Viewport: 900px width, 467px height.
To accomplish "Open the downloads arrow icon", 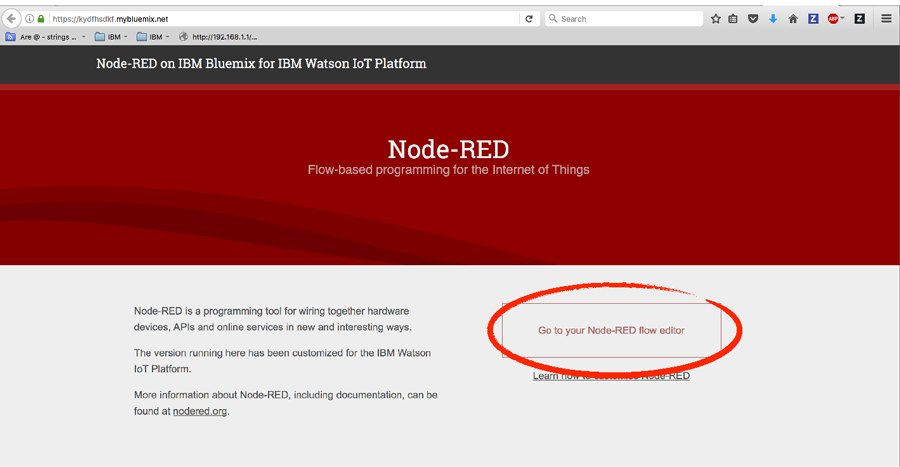I will tap(773, 18).
